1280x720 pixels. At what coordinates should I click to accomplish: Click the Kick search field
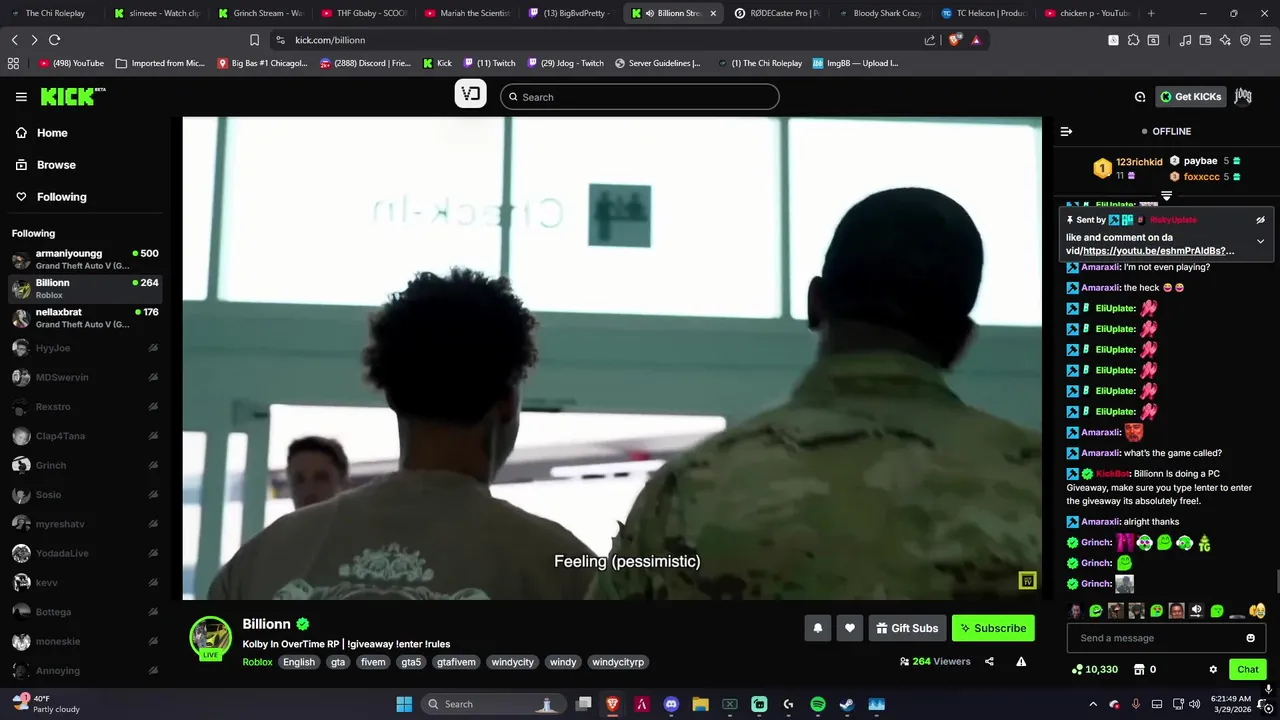click(640, 97)
